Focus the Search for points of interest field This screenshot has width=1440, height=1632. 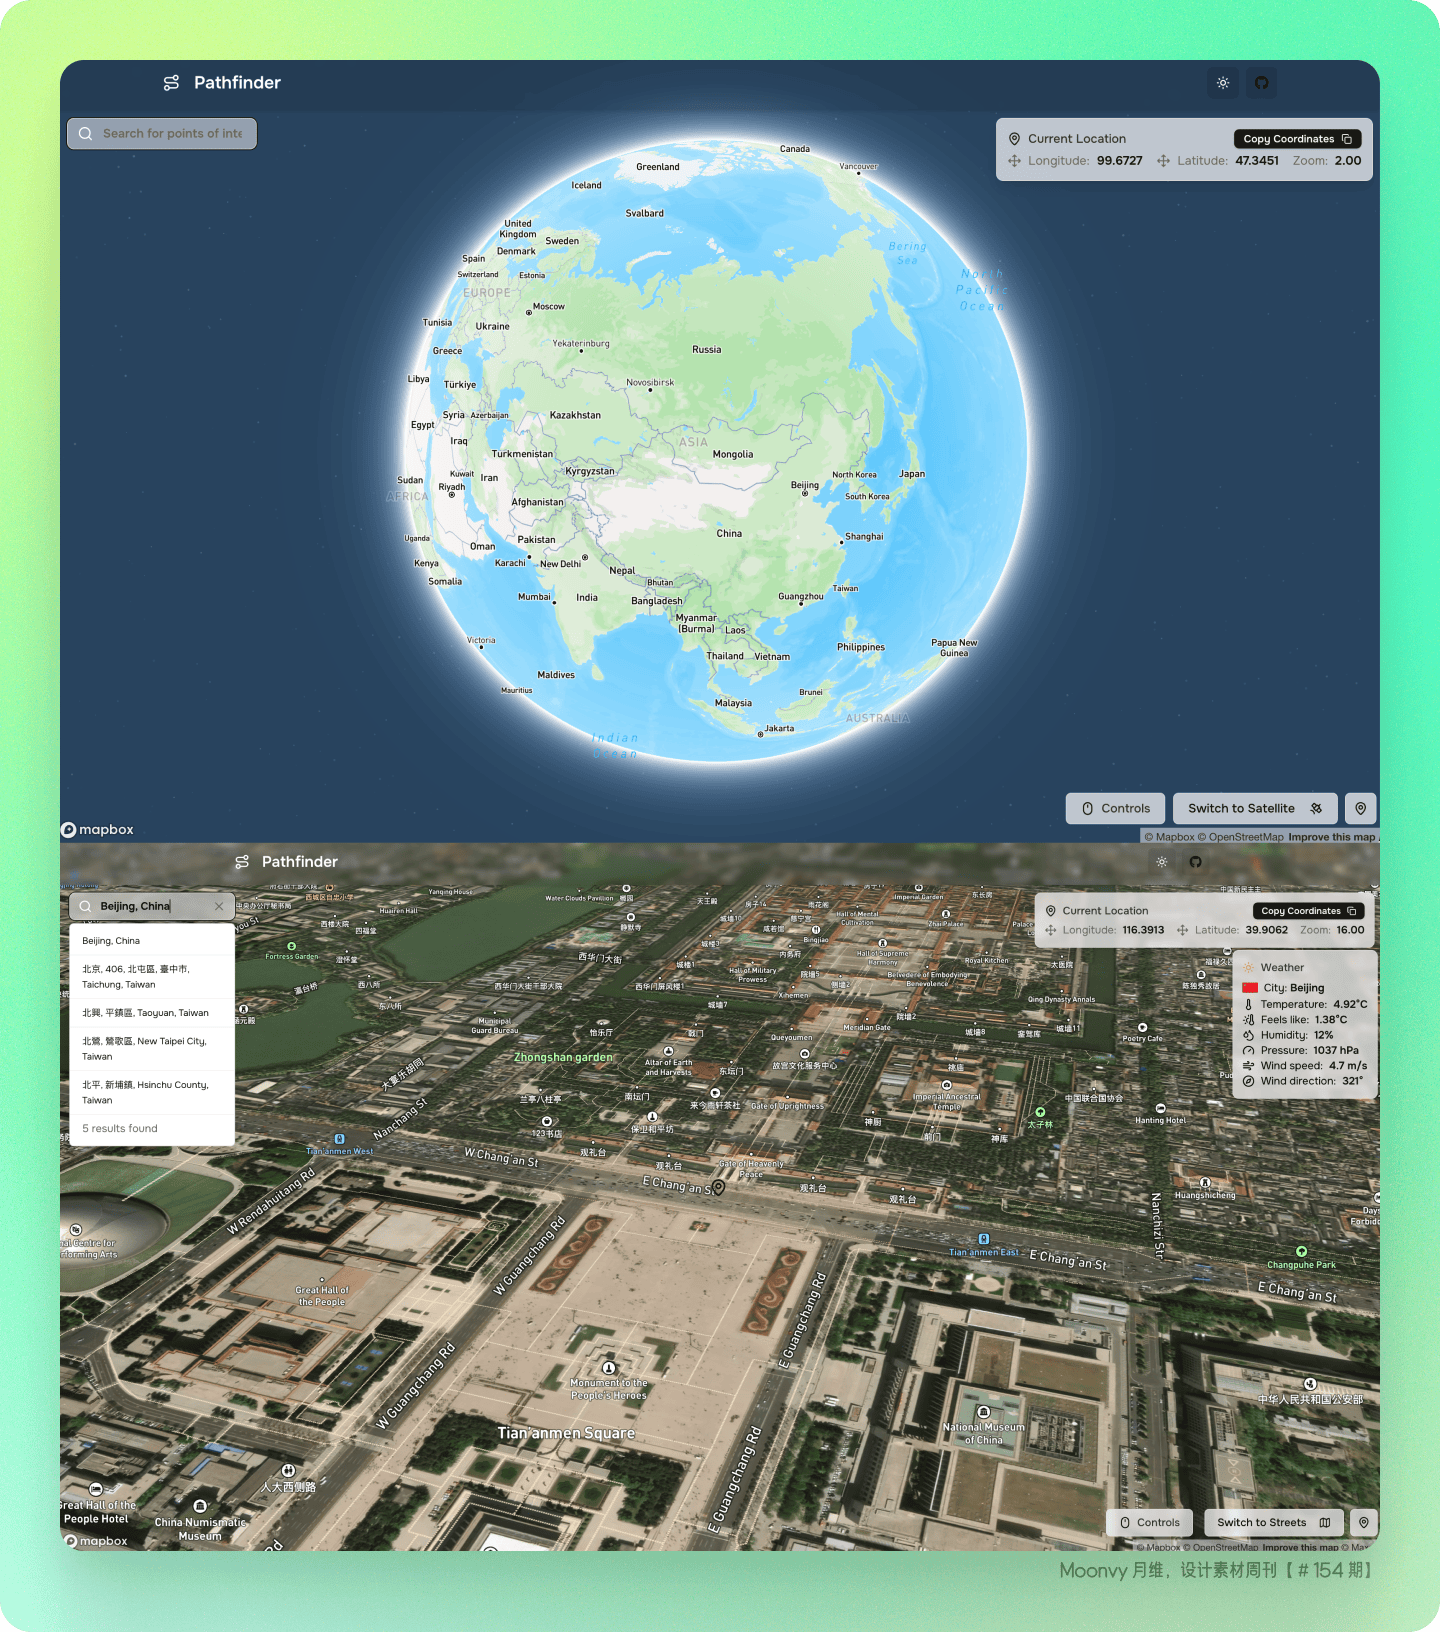click(162, 133)
